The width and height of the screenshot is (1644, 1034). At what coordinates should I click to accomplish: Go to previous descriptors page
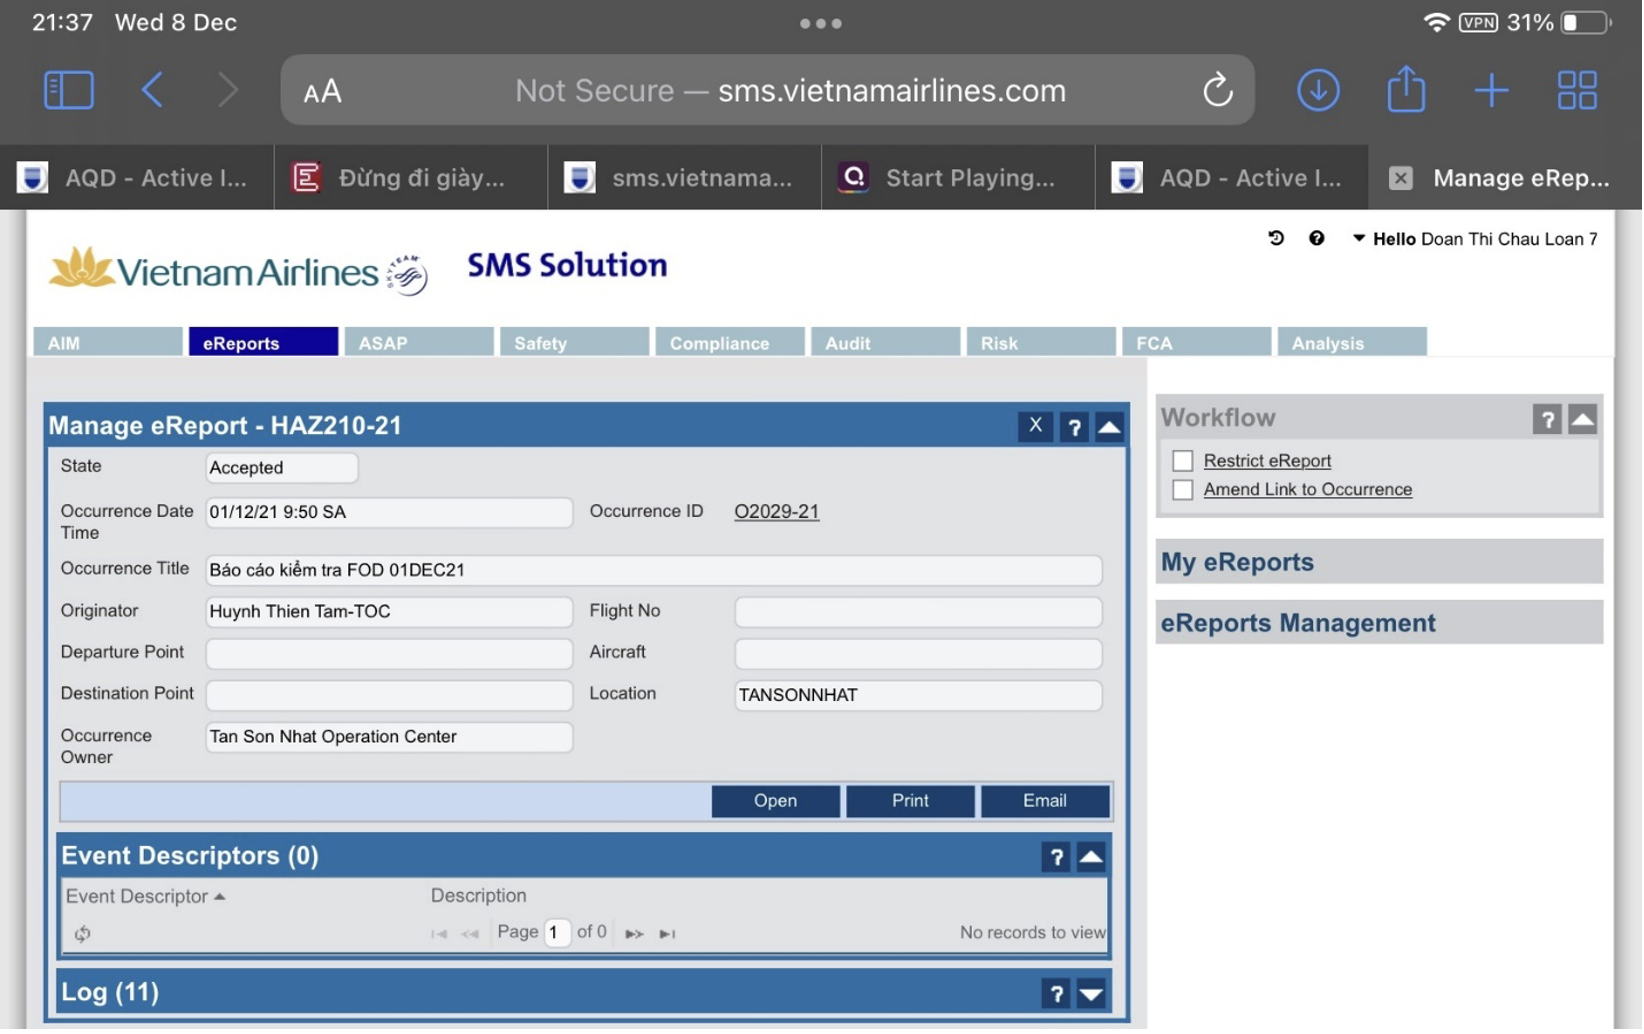[470, 934]
